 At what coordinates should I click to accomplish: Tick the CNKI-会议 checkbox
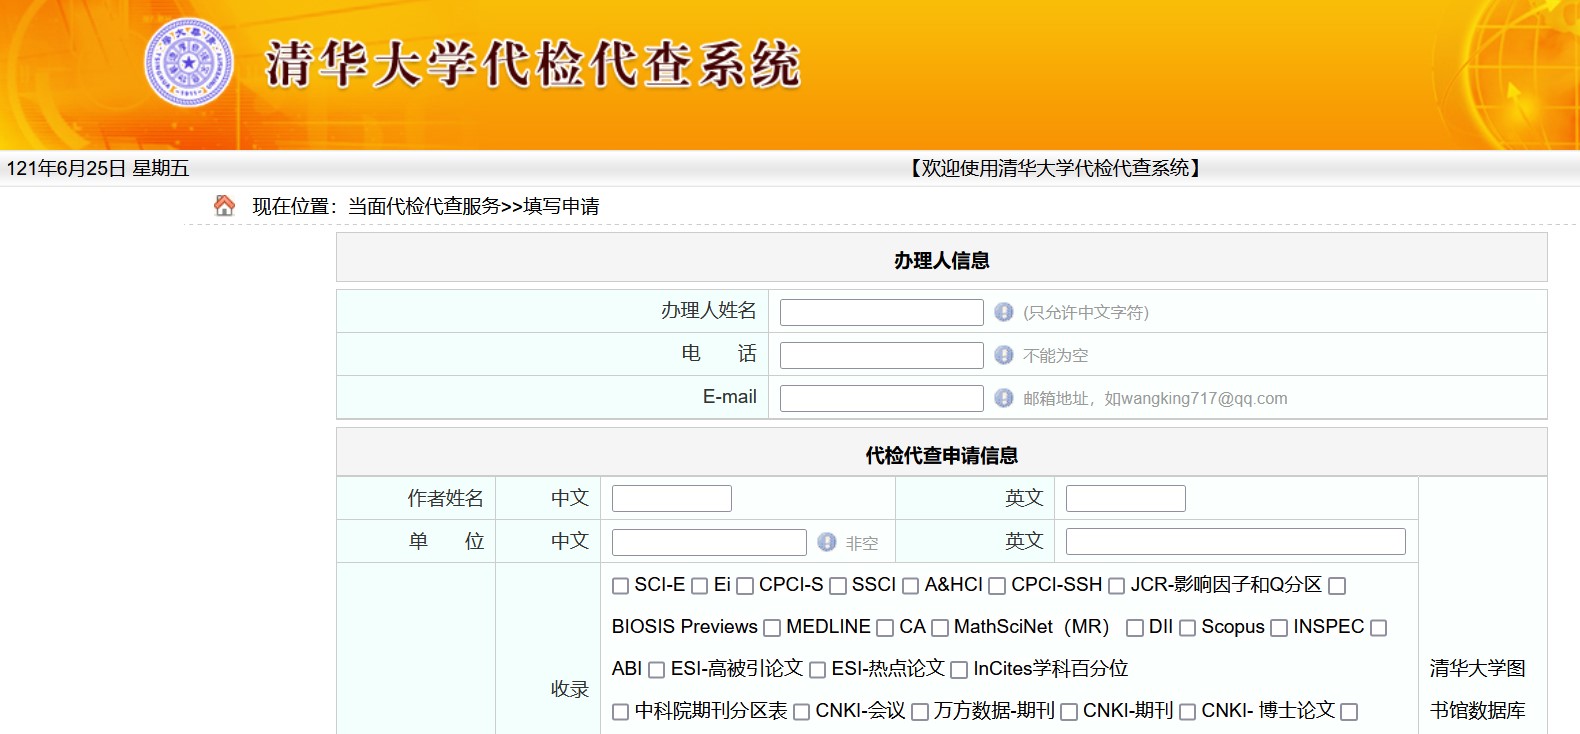[x=801, y=712]
